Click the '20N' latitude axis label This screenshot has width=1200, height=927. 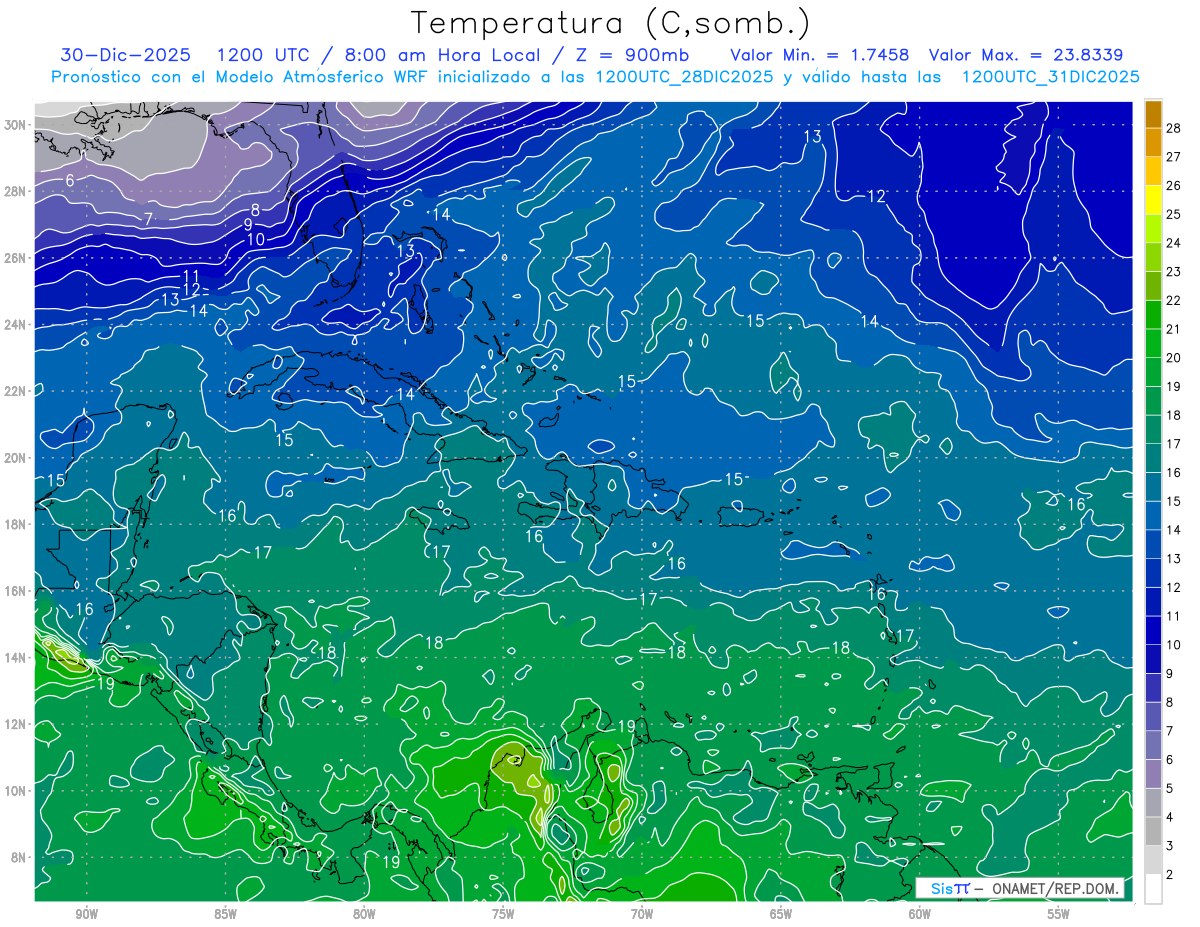click(17, 457)
